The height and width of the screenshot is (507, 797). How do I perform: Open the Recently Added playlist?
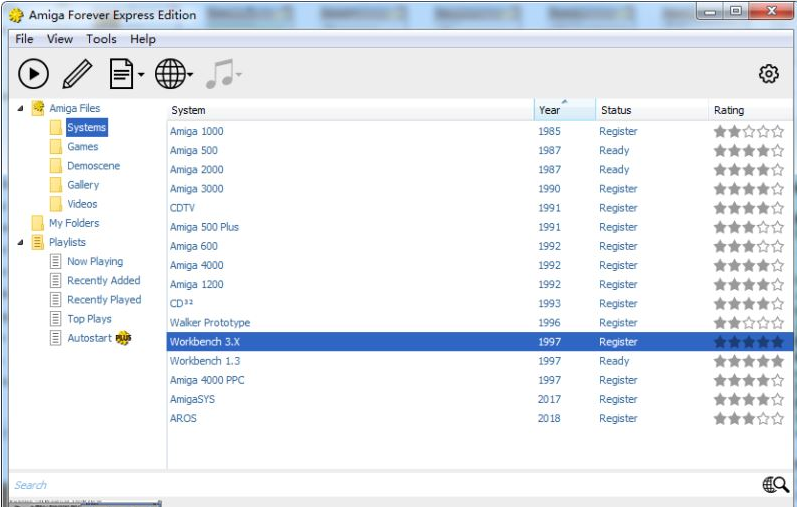tap(104, 281)
